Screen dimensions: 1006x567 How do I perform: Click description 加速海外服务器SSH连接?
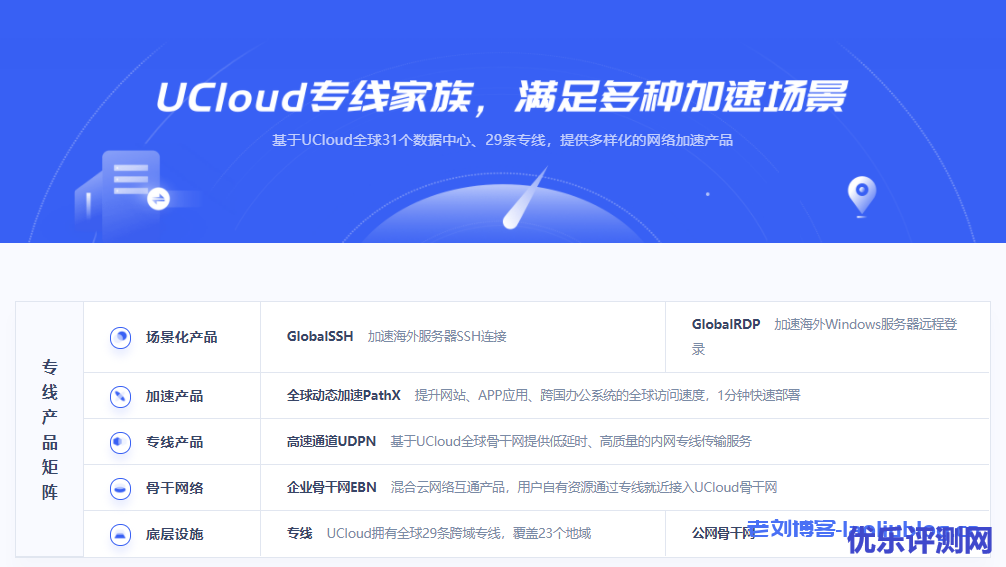tap(437, 337)
